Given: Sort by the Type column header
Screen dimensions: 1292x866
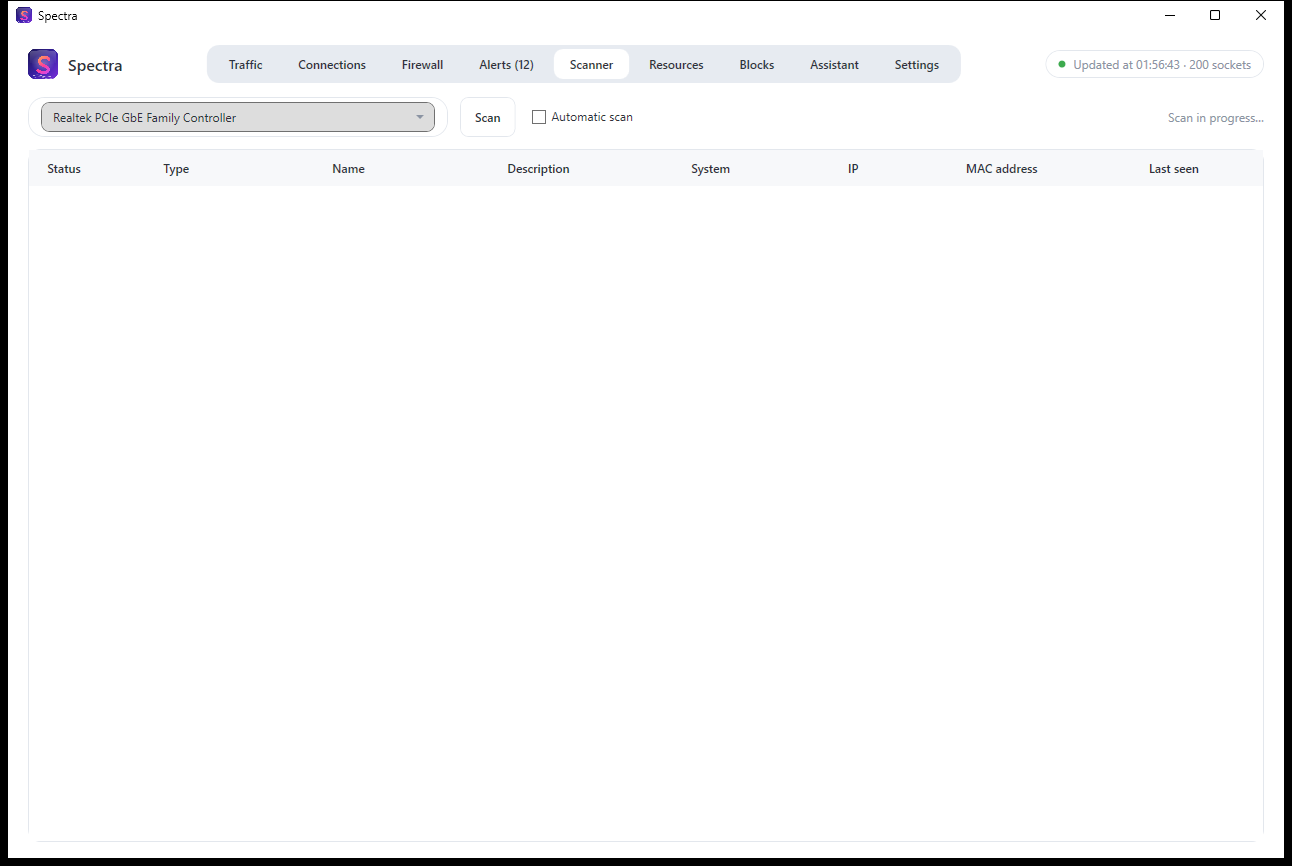Looking at the screenshot, I should [176, 169].
